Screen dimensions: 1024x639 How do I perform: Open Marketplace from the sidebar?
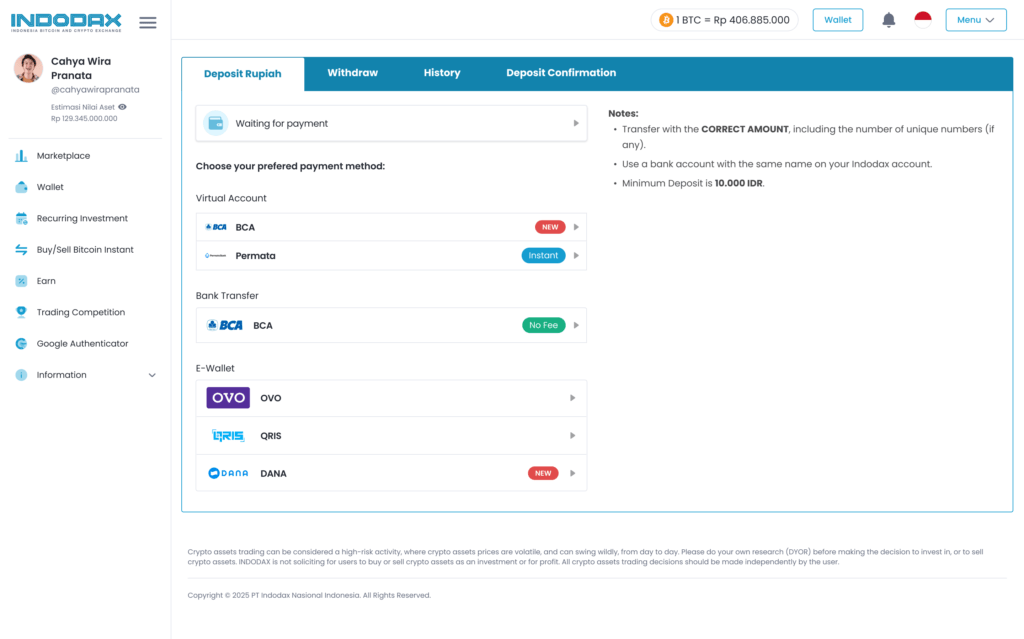pos(63,156)
